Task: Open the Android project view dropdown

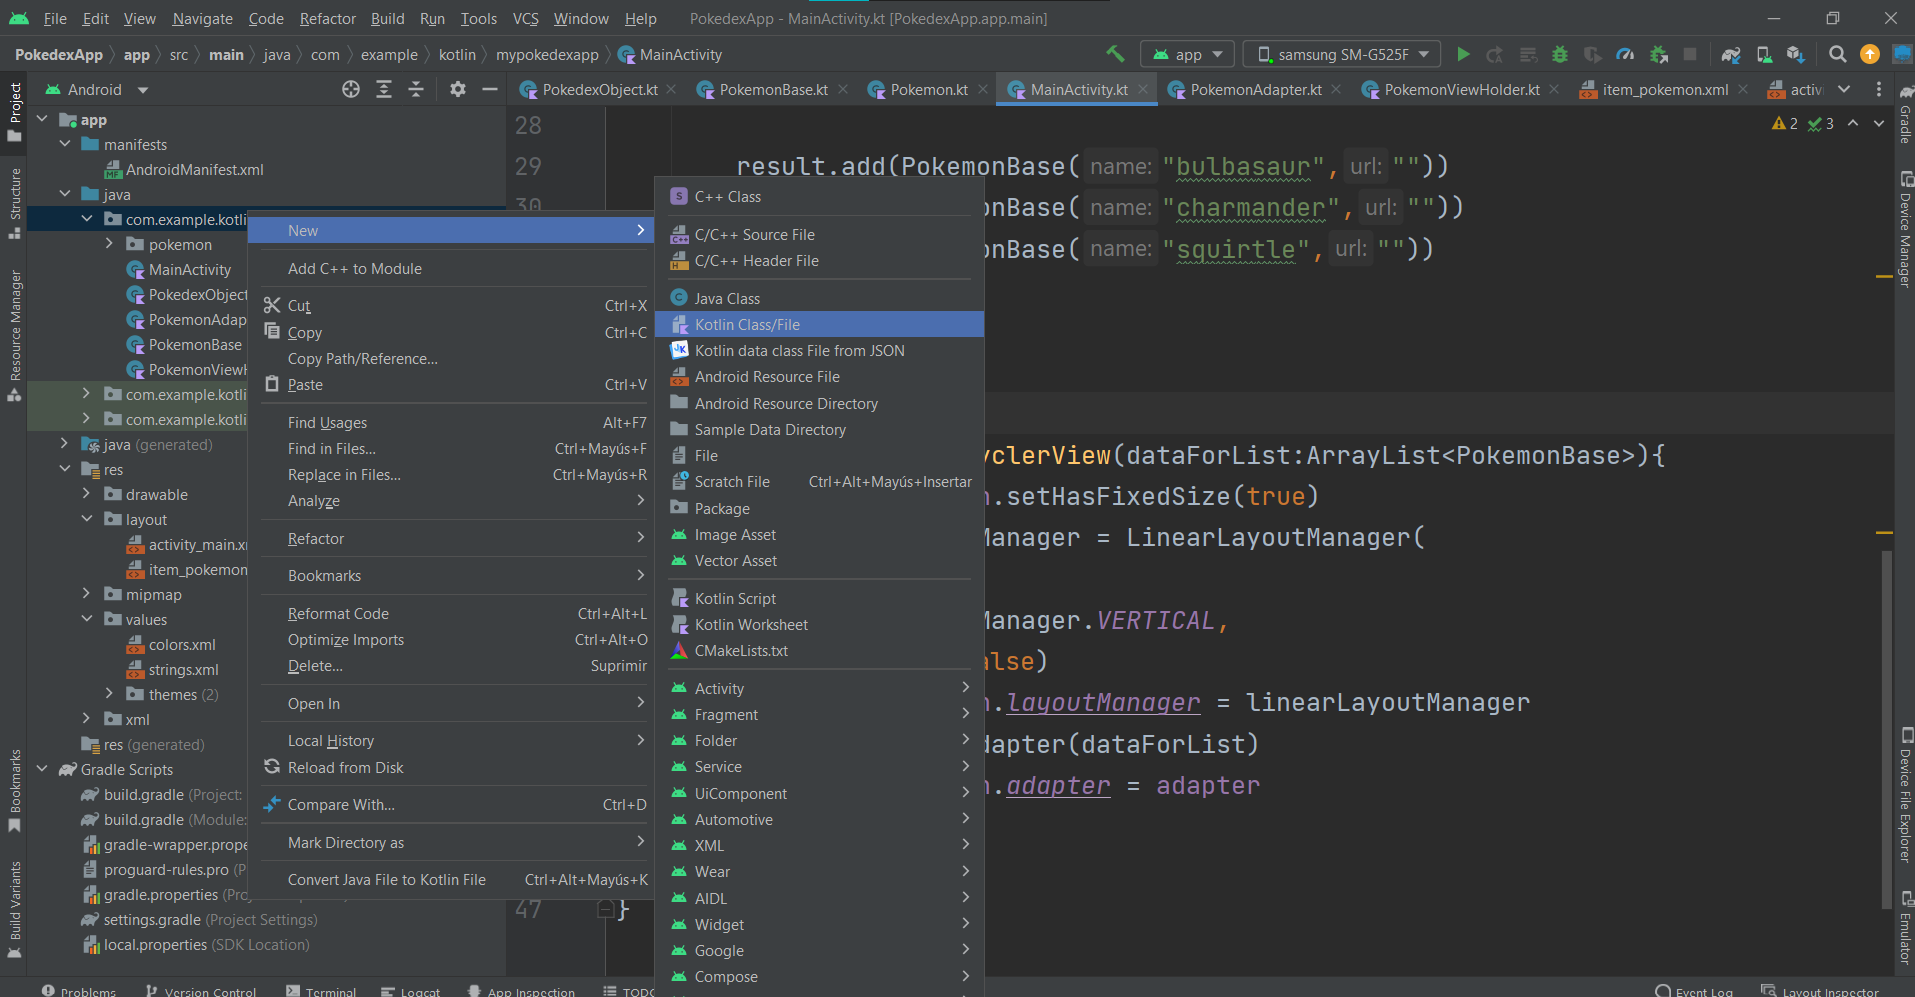Action: [x=97, y=90]
